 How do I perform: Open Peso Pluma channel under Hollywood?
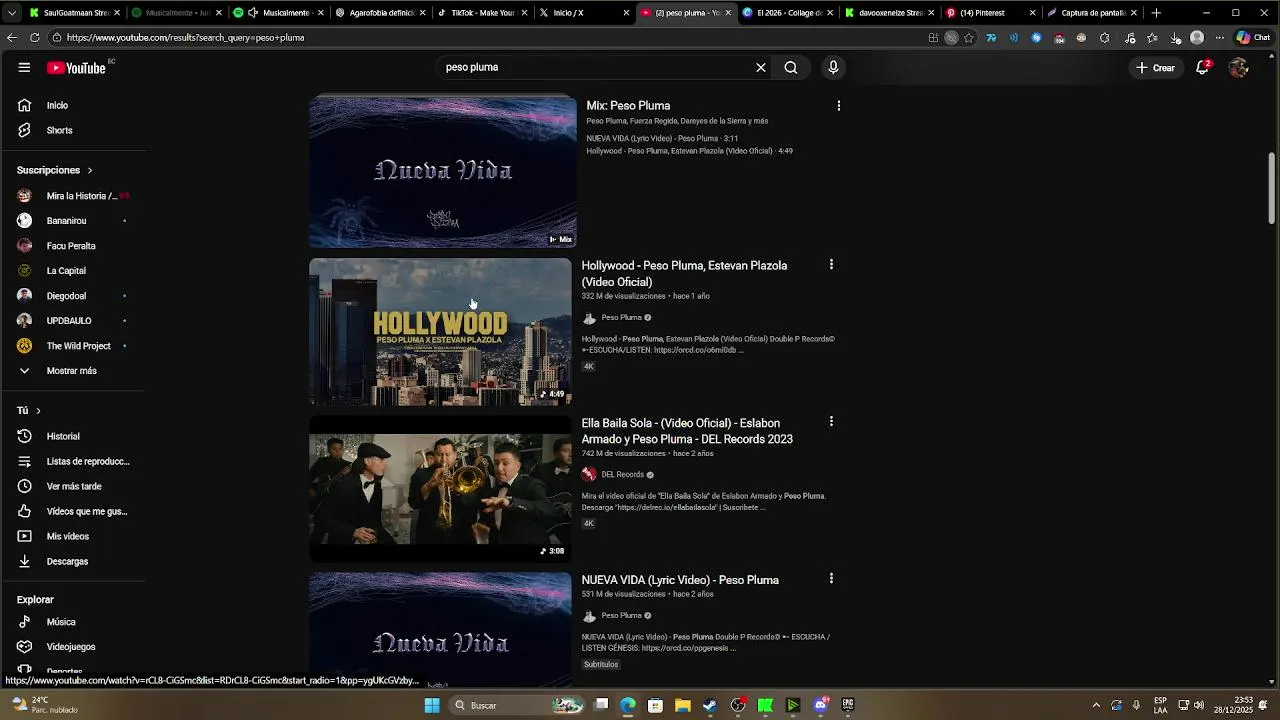click(621, 318)
